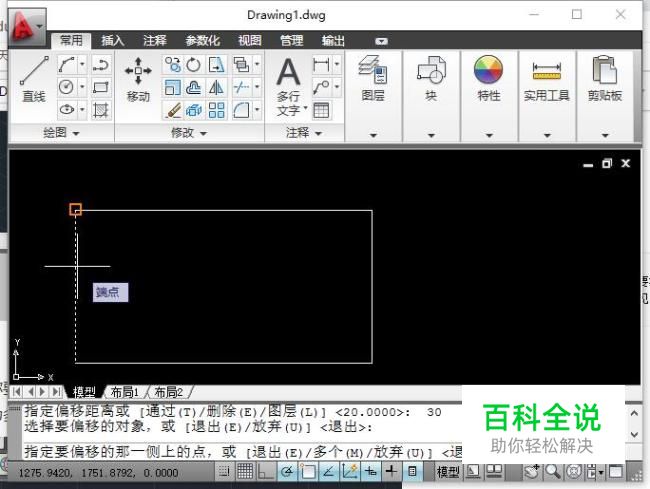The height and width of the screenshot is (489, 650).
Task: Toggle Dynamic UCS in status bar
Action: 349,471
